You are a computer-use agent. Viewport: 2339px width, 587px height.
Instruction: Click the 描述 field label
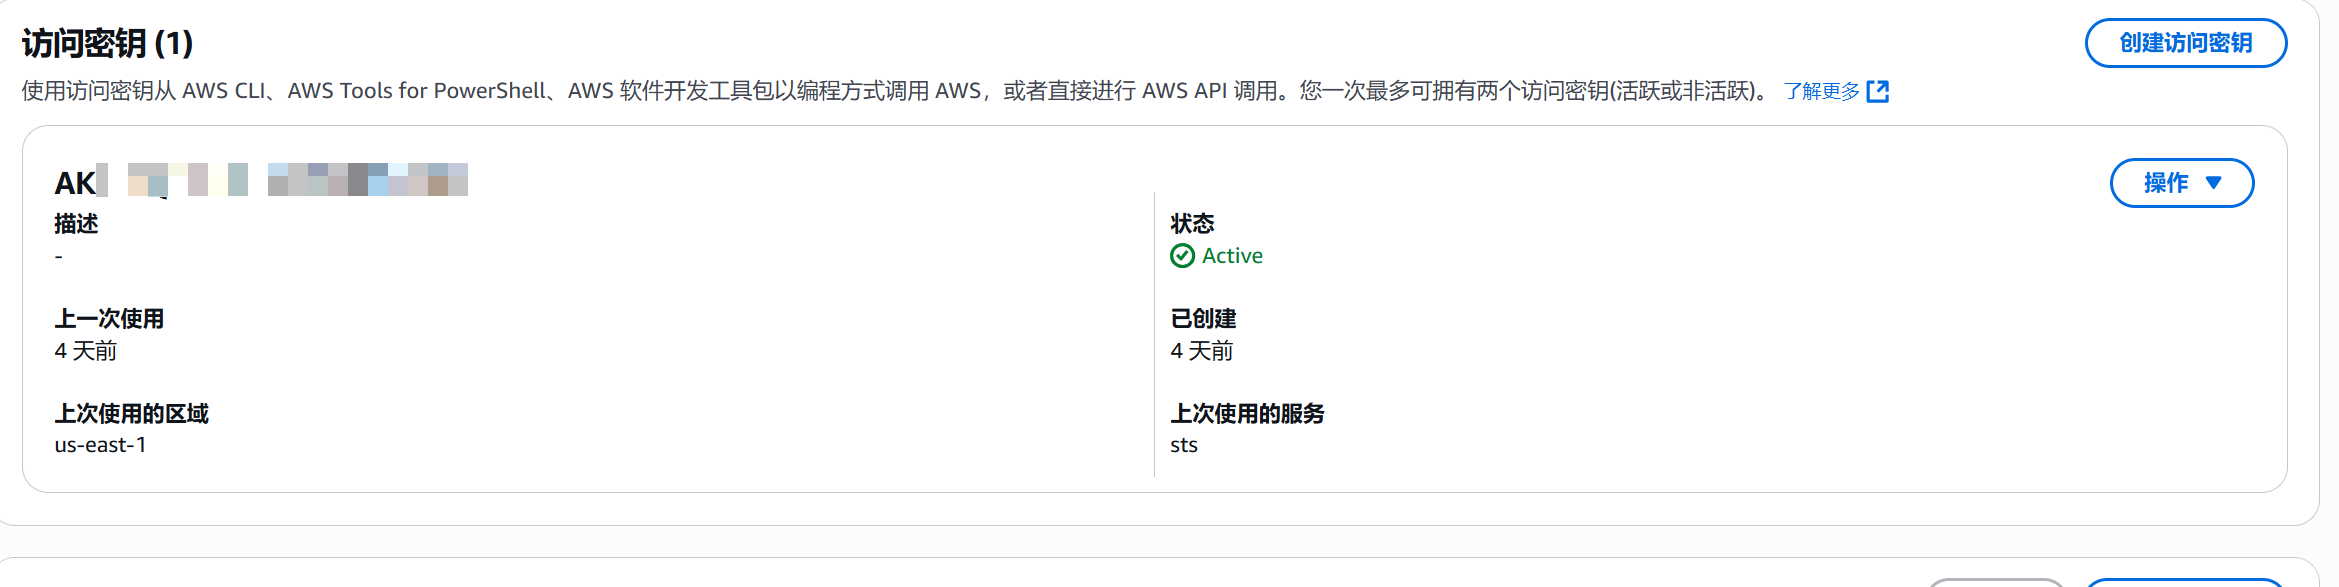point(76,224)
